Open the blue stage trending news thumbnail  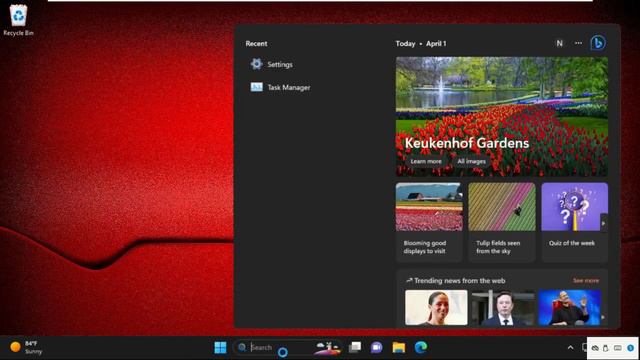pos(570,307)
